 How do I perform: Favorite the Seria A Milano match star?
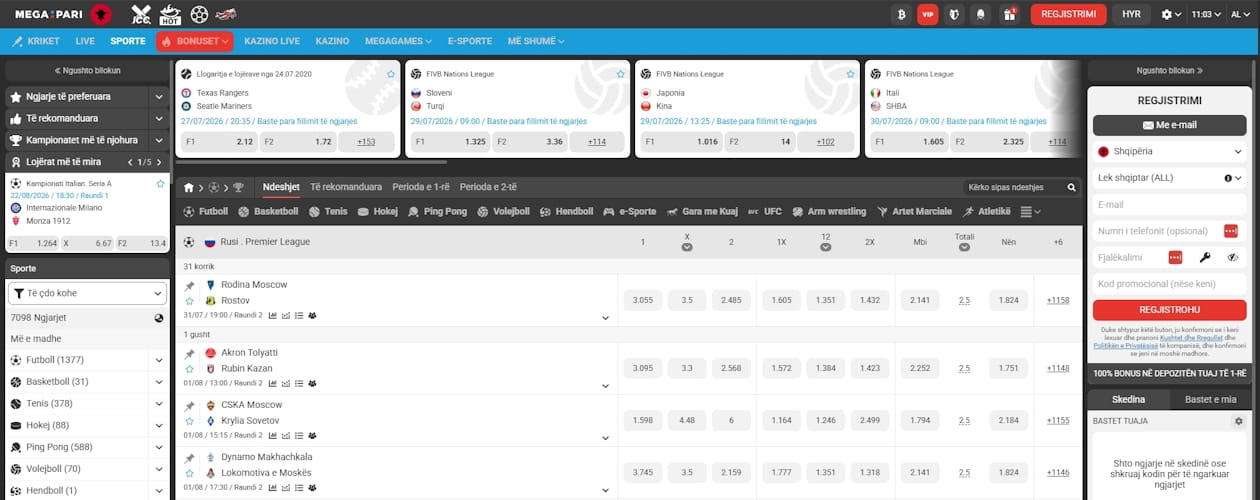tap(160, 184)
